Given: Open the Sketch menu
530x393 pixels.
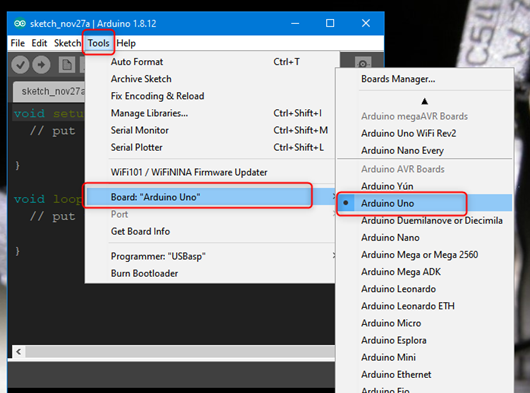Looking at the screenshot, I should pos(67,43).
